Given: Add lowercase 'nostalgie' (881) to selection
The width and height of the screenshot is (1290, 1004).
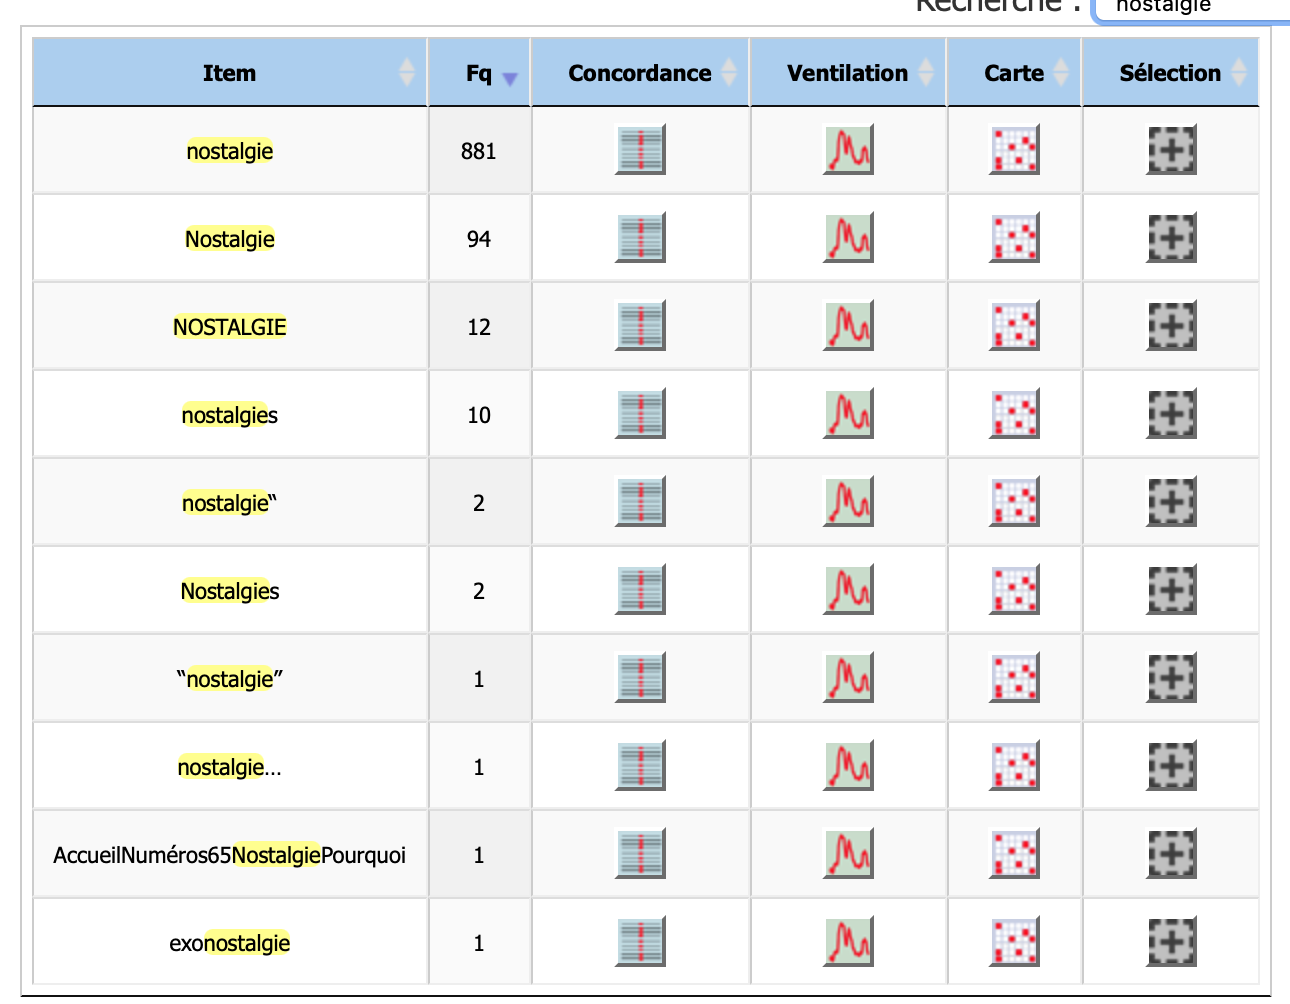Looking at the screenshot, I should coord(1171,150).
